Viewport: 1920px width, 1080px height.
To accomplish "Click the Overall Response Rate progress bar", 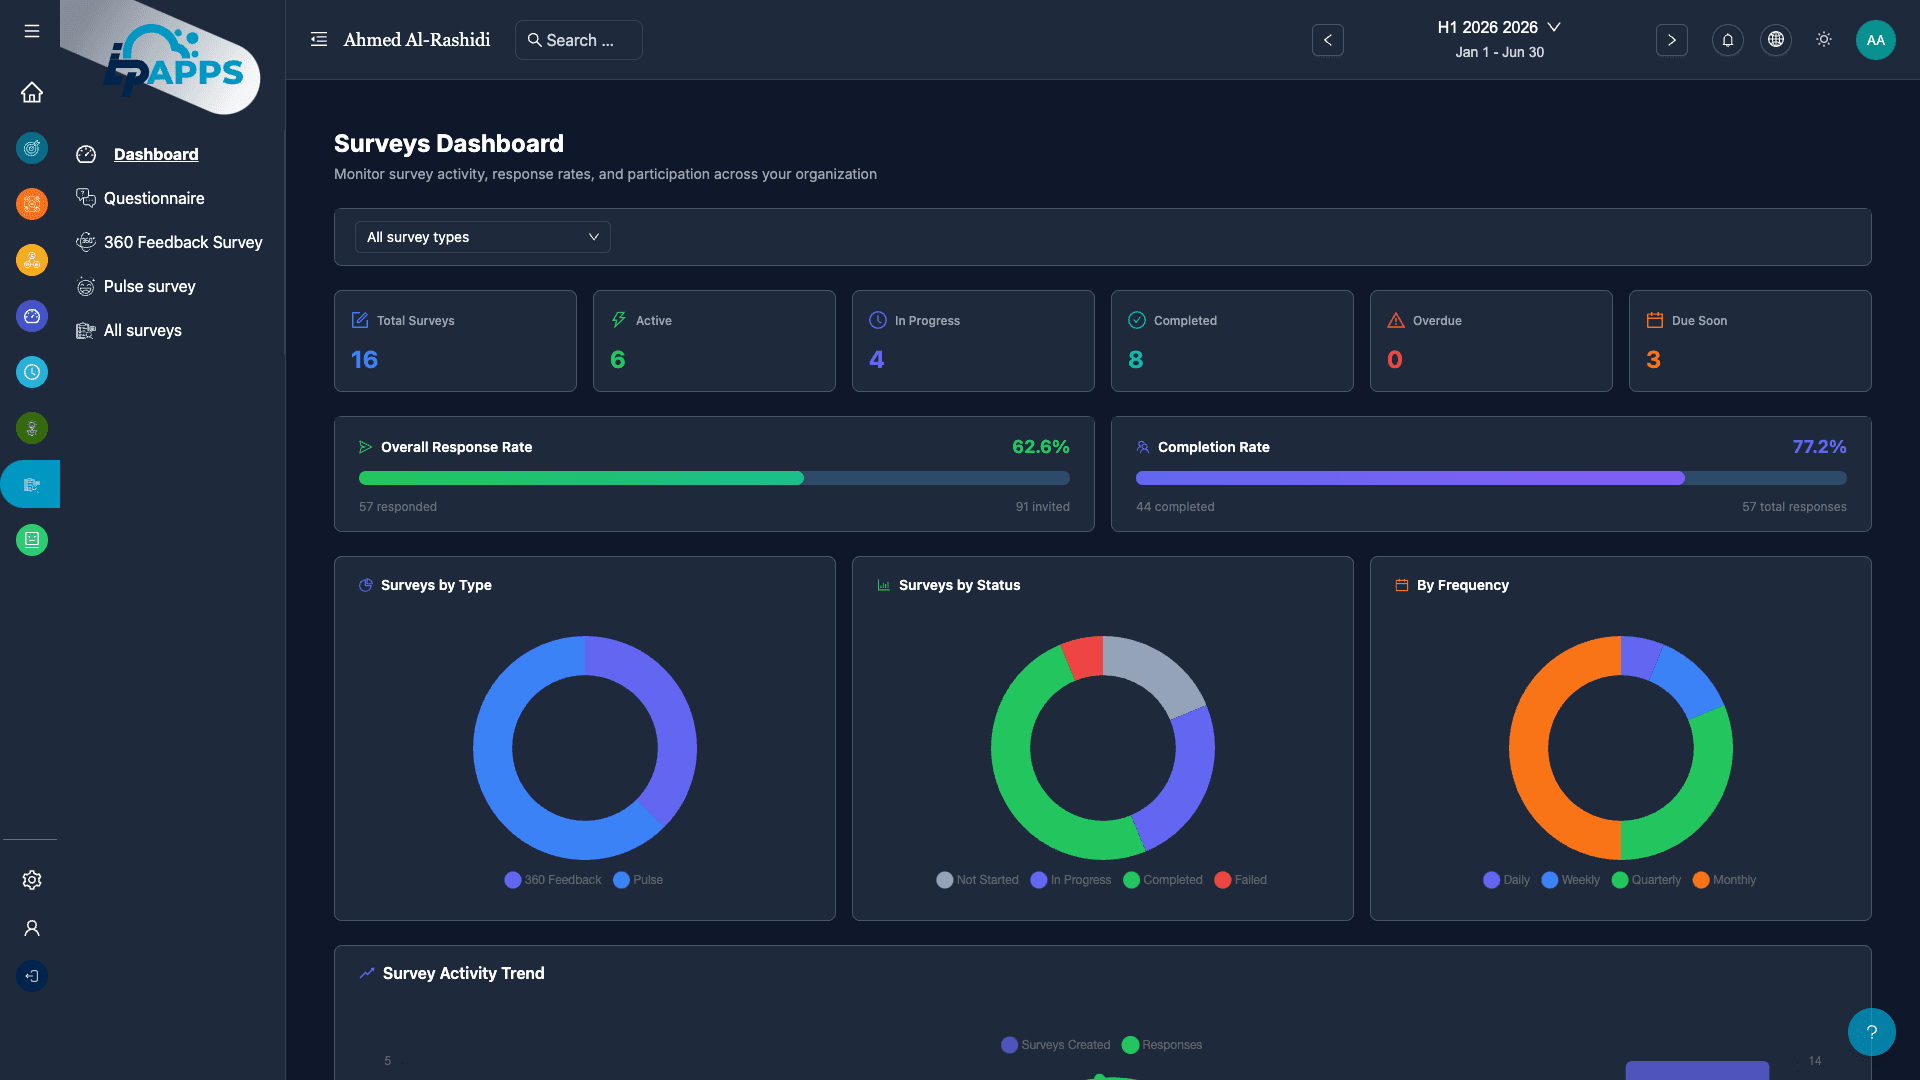I will coord(714,478).
